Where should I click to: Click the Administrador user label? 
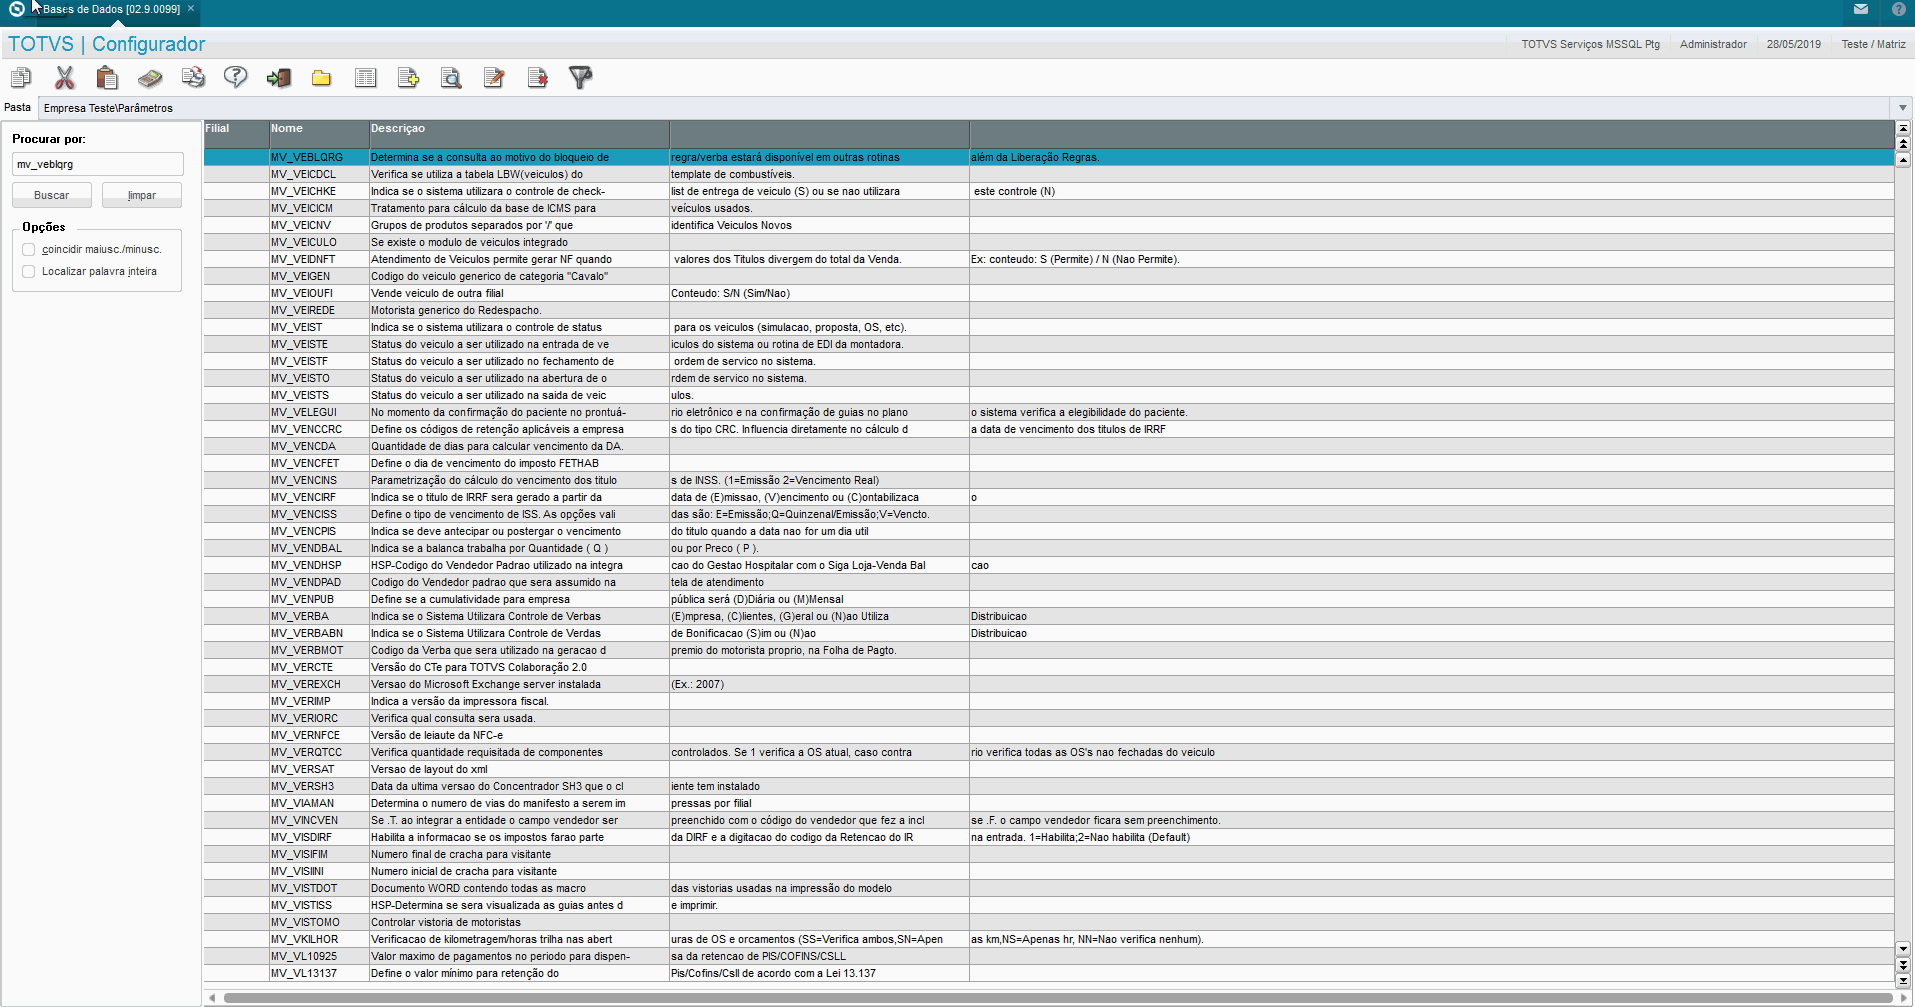tap(1713, 44)
